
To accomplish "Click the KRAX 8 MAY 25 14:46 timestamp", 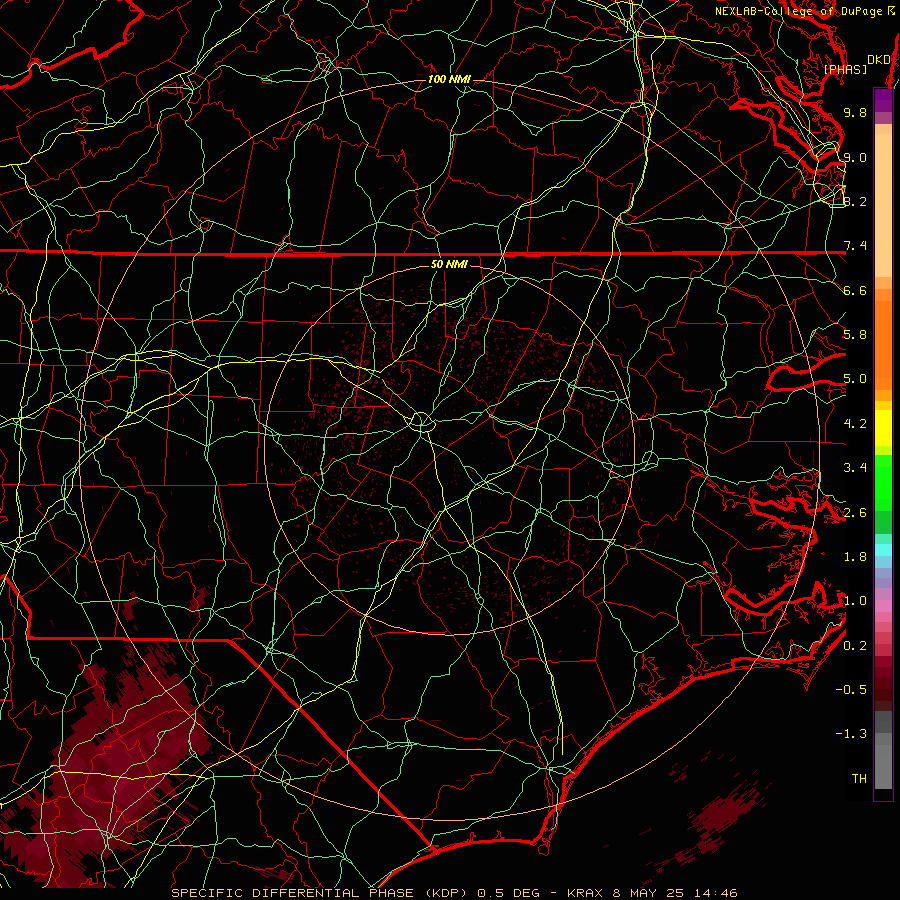I will coord(652,893).
